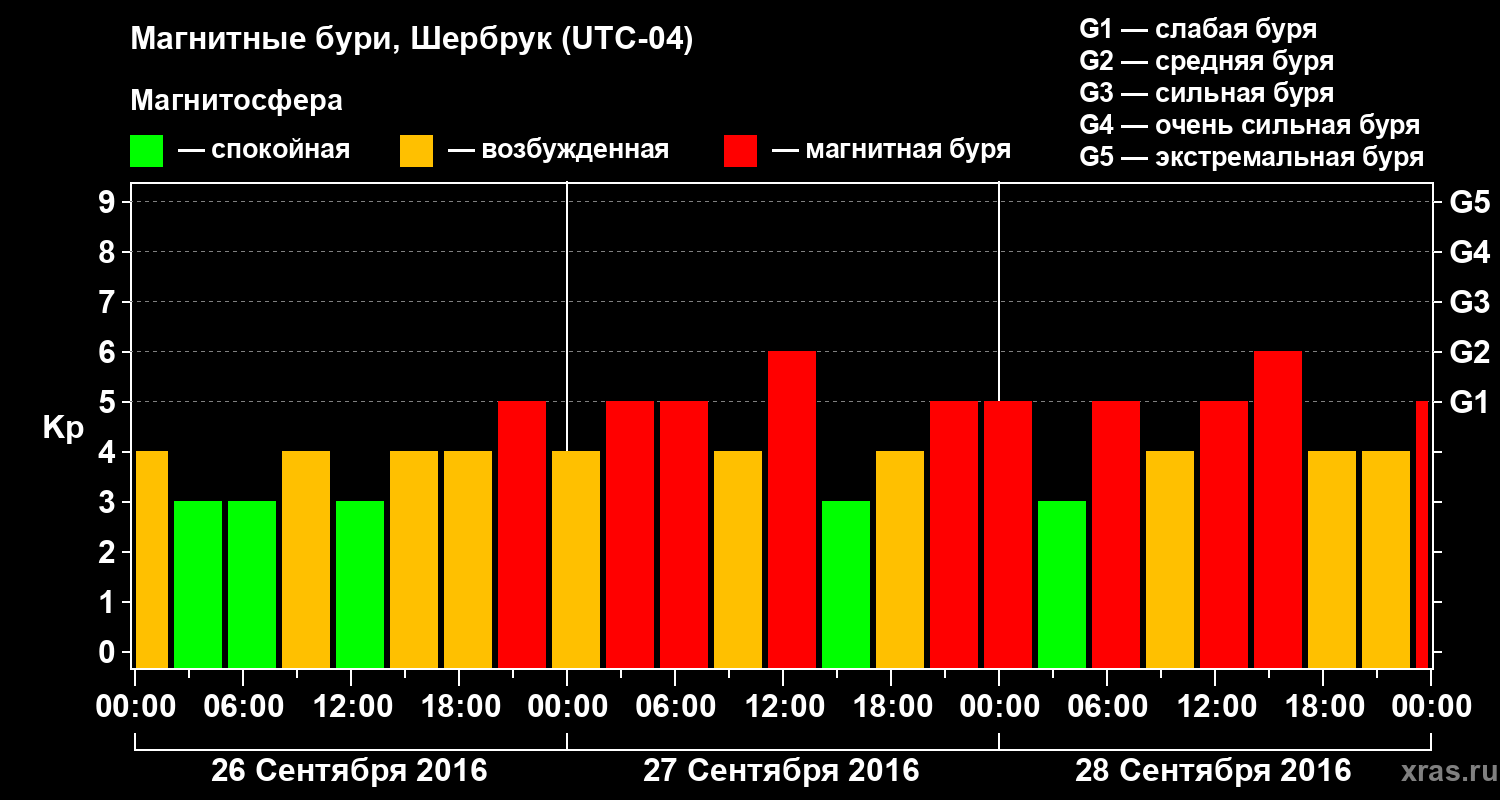Select the red Kp 5 bar on 26 September

(522, 535)
